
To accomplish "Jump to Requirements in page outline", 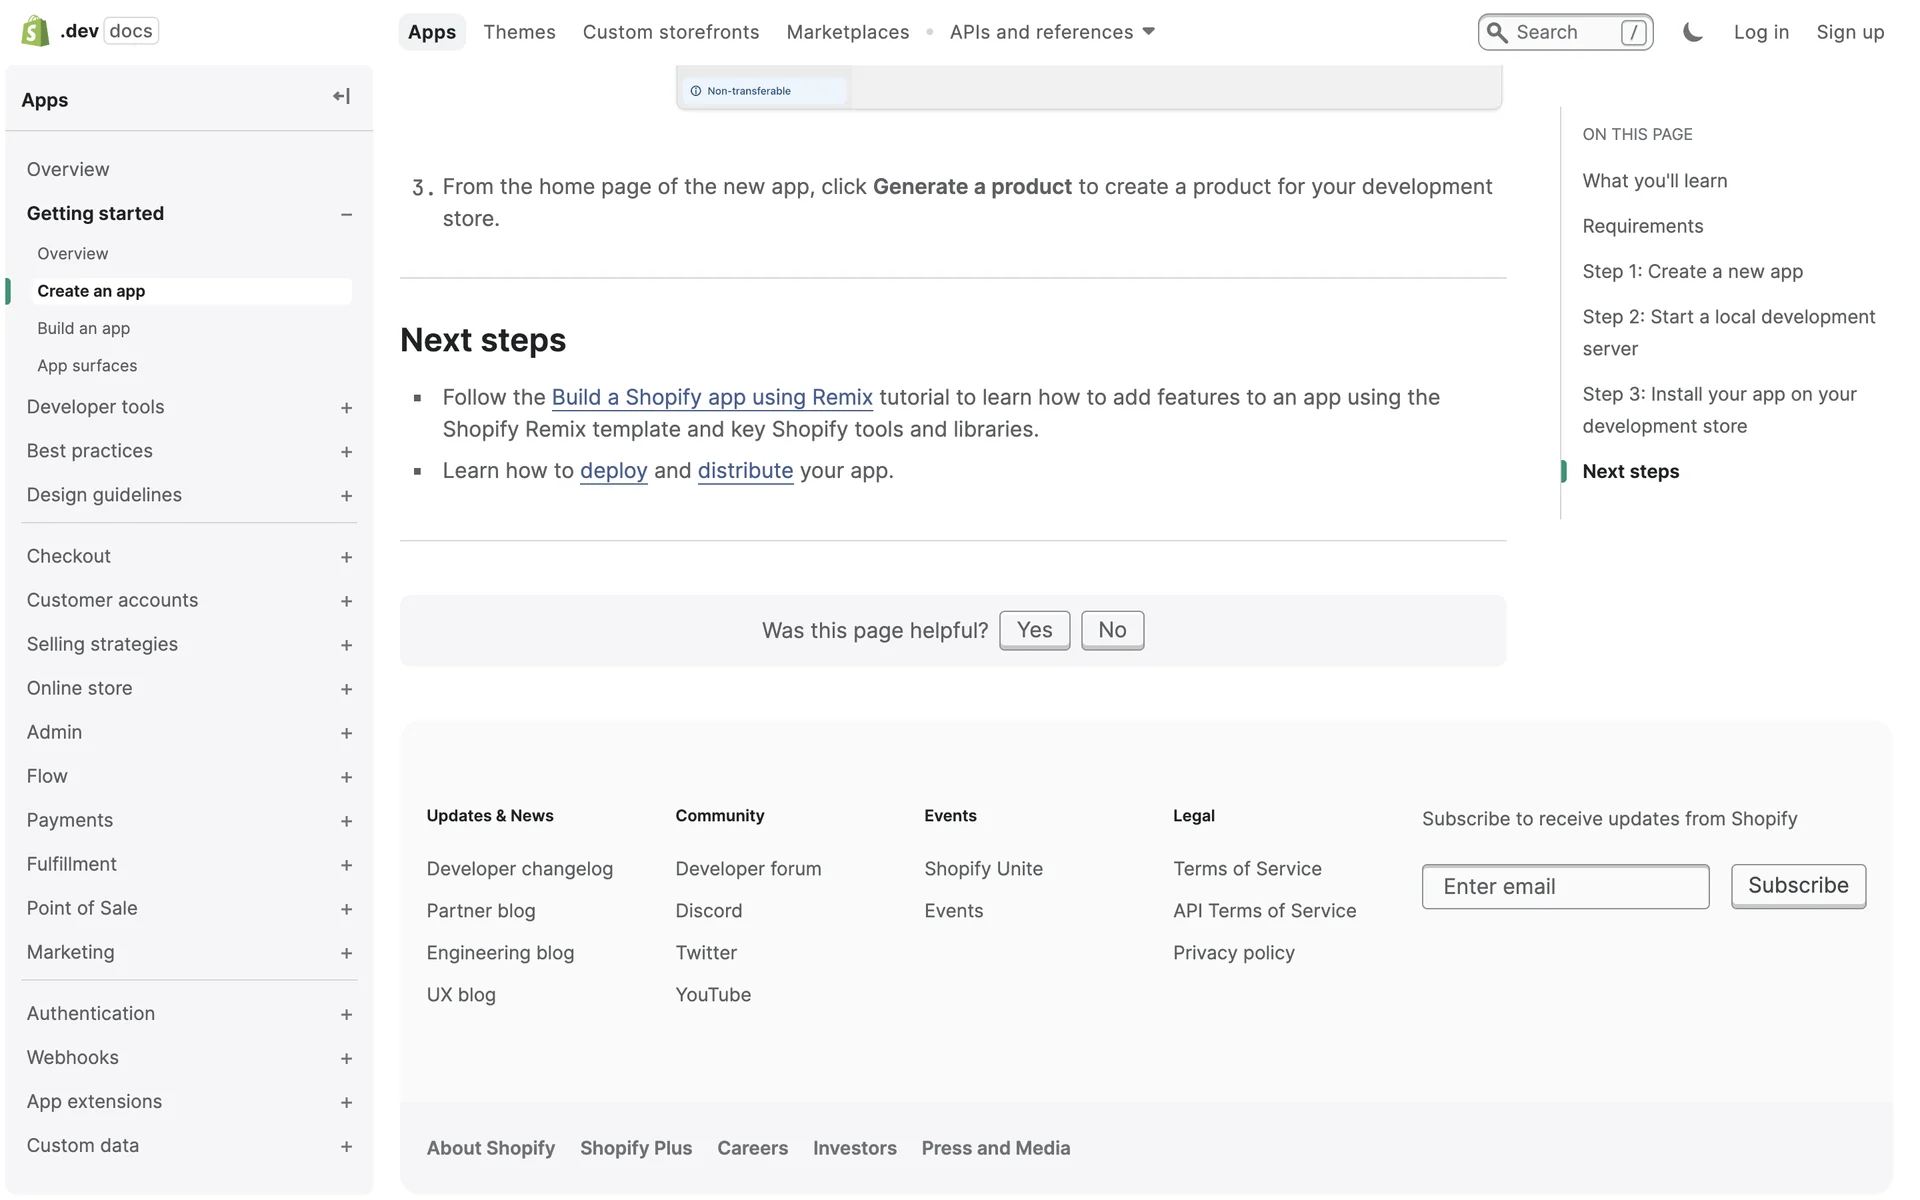I will pos(1642,226).
